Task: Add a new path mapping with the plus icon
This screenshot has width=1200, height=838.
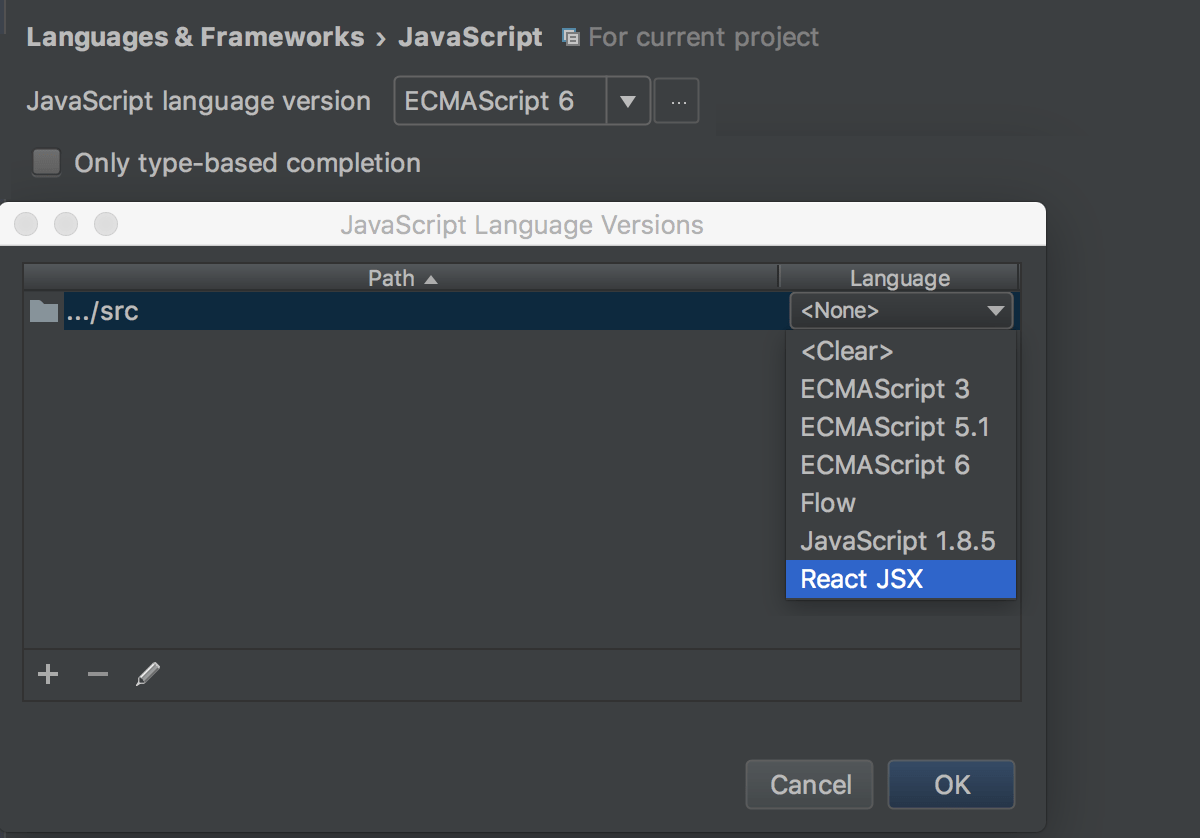Action: coord(47,674)
